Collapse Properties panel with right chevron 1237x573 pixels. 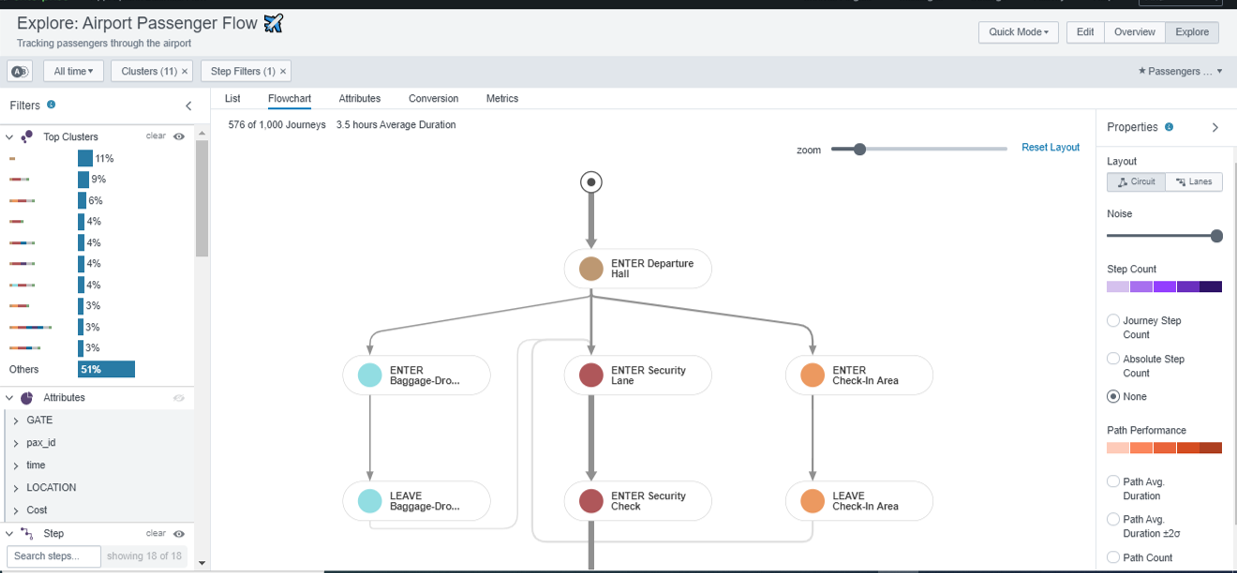(x=1215, y=127)
